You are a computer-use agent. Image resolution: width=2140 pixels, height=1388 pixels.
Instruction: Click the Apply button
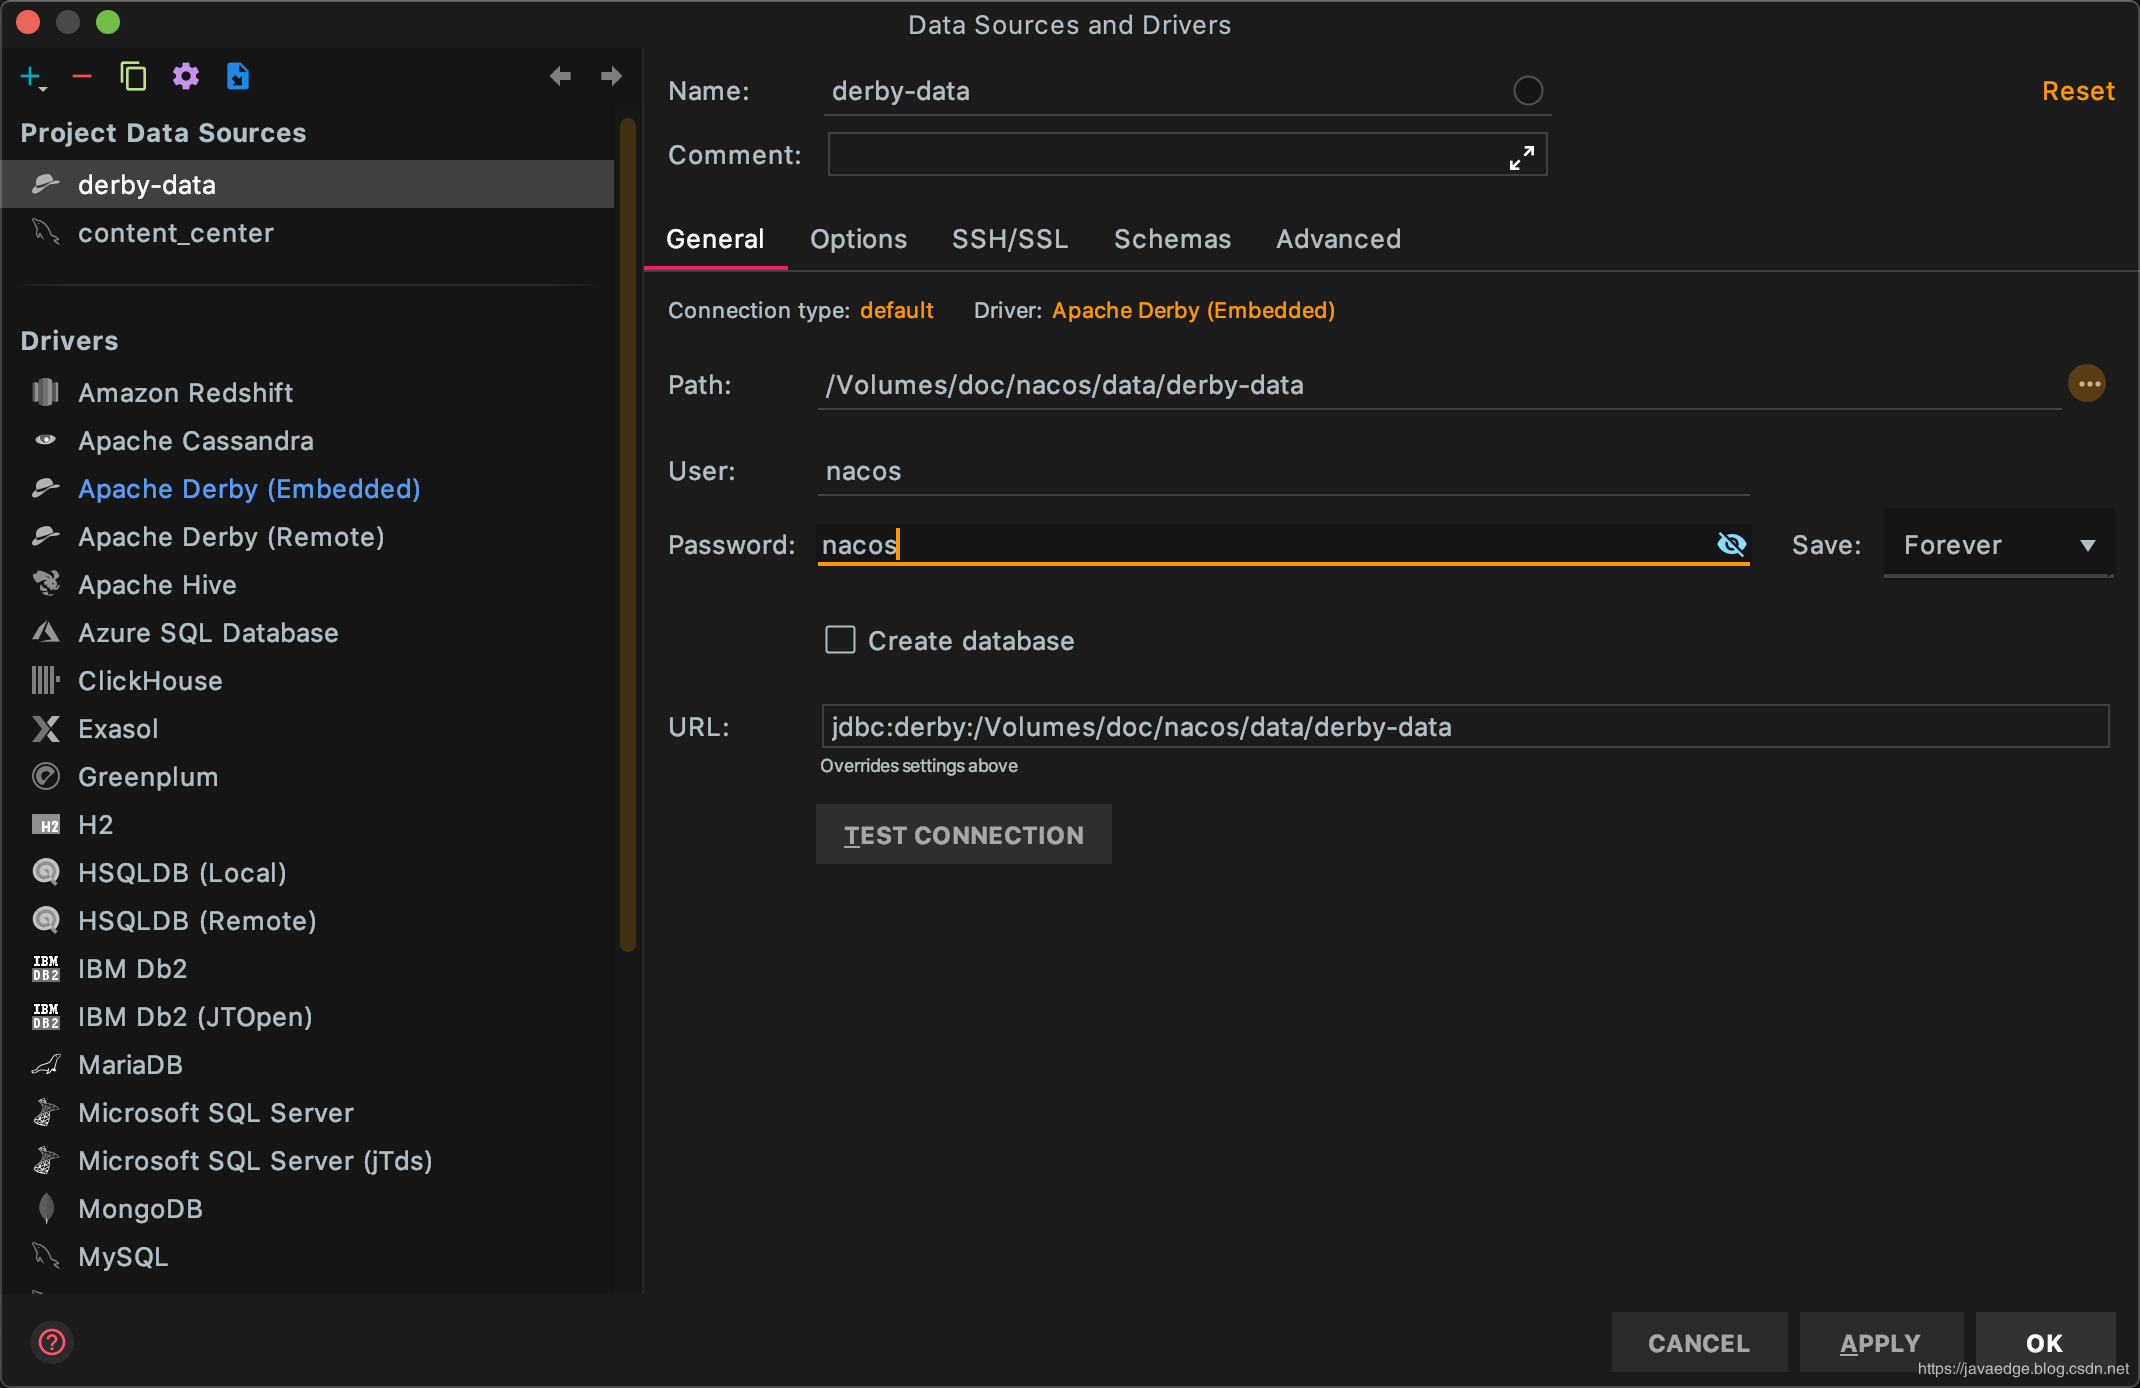1880,1343
